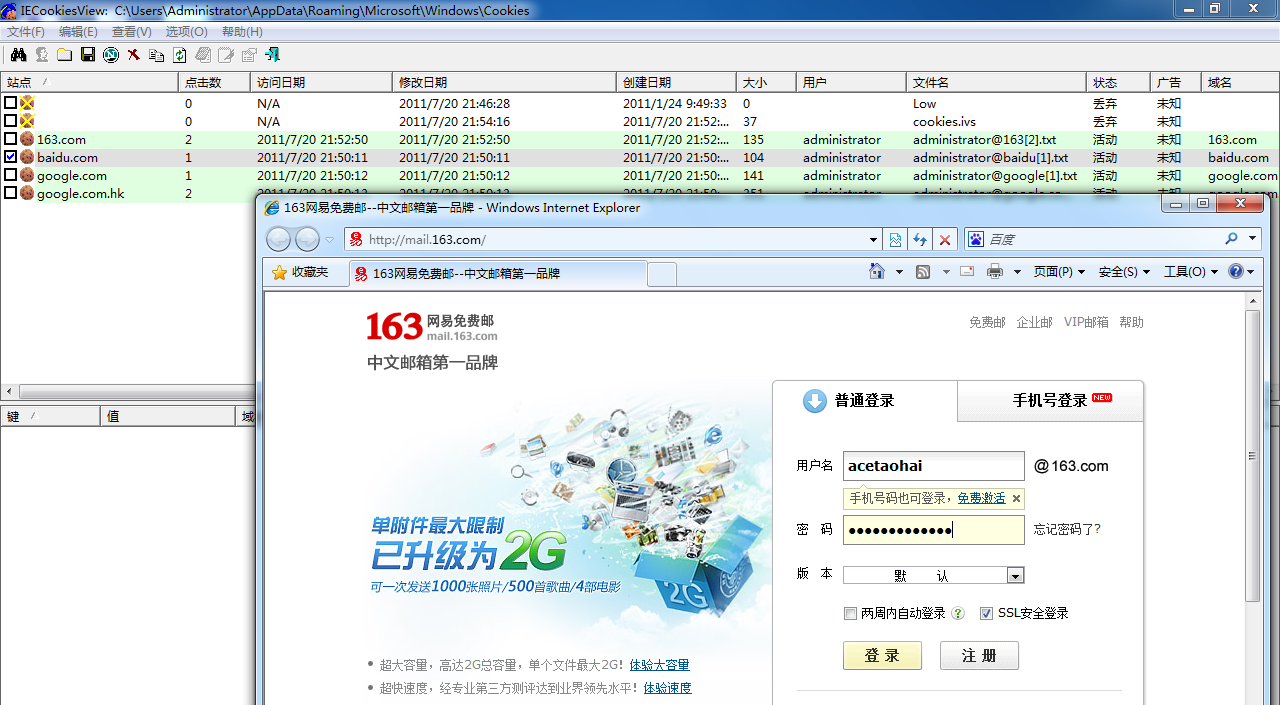Open the 帮助(H) menu in IECookiesView
Viewport: 1280px width, 705px height.
click(x=242, y=32)
